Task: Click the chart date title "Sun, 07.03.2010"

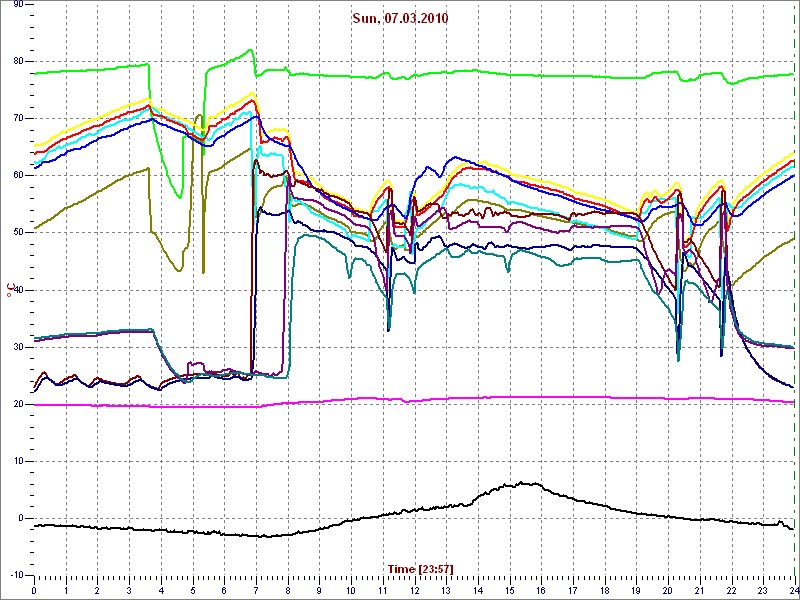Action: [x=400, y=19]
